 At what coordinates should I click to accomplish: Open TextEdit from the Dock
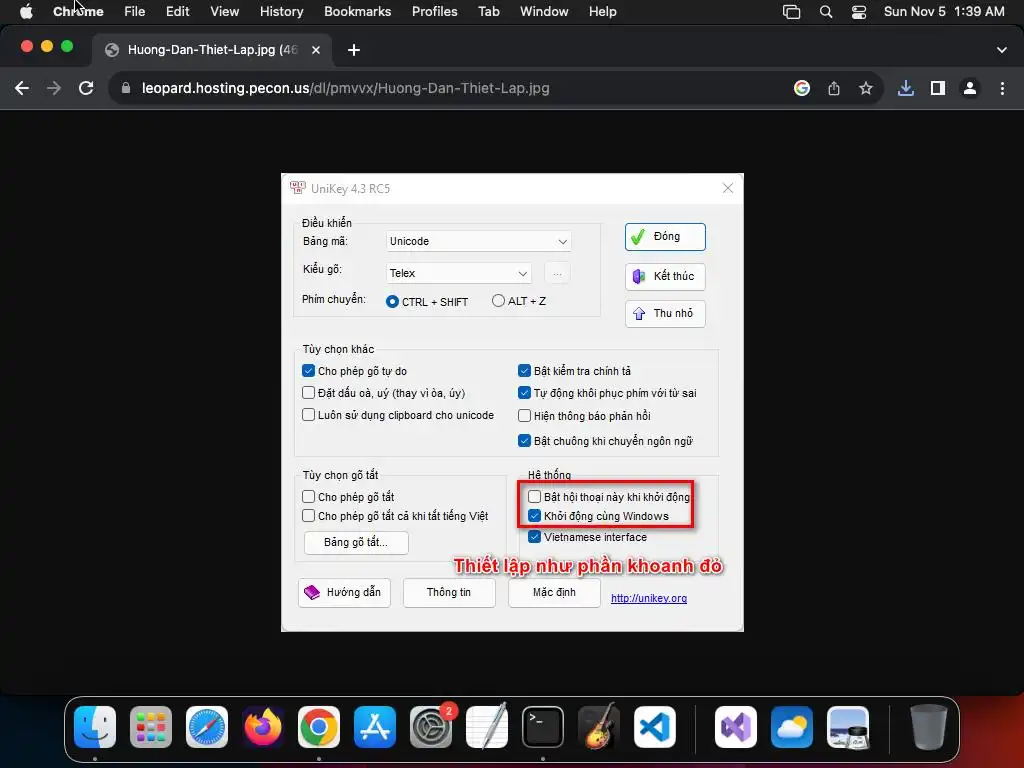(487, 727)
